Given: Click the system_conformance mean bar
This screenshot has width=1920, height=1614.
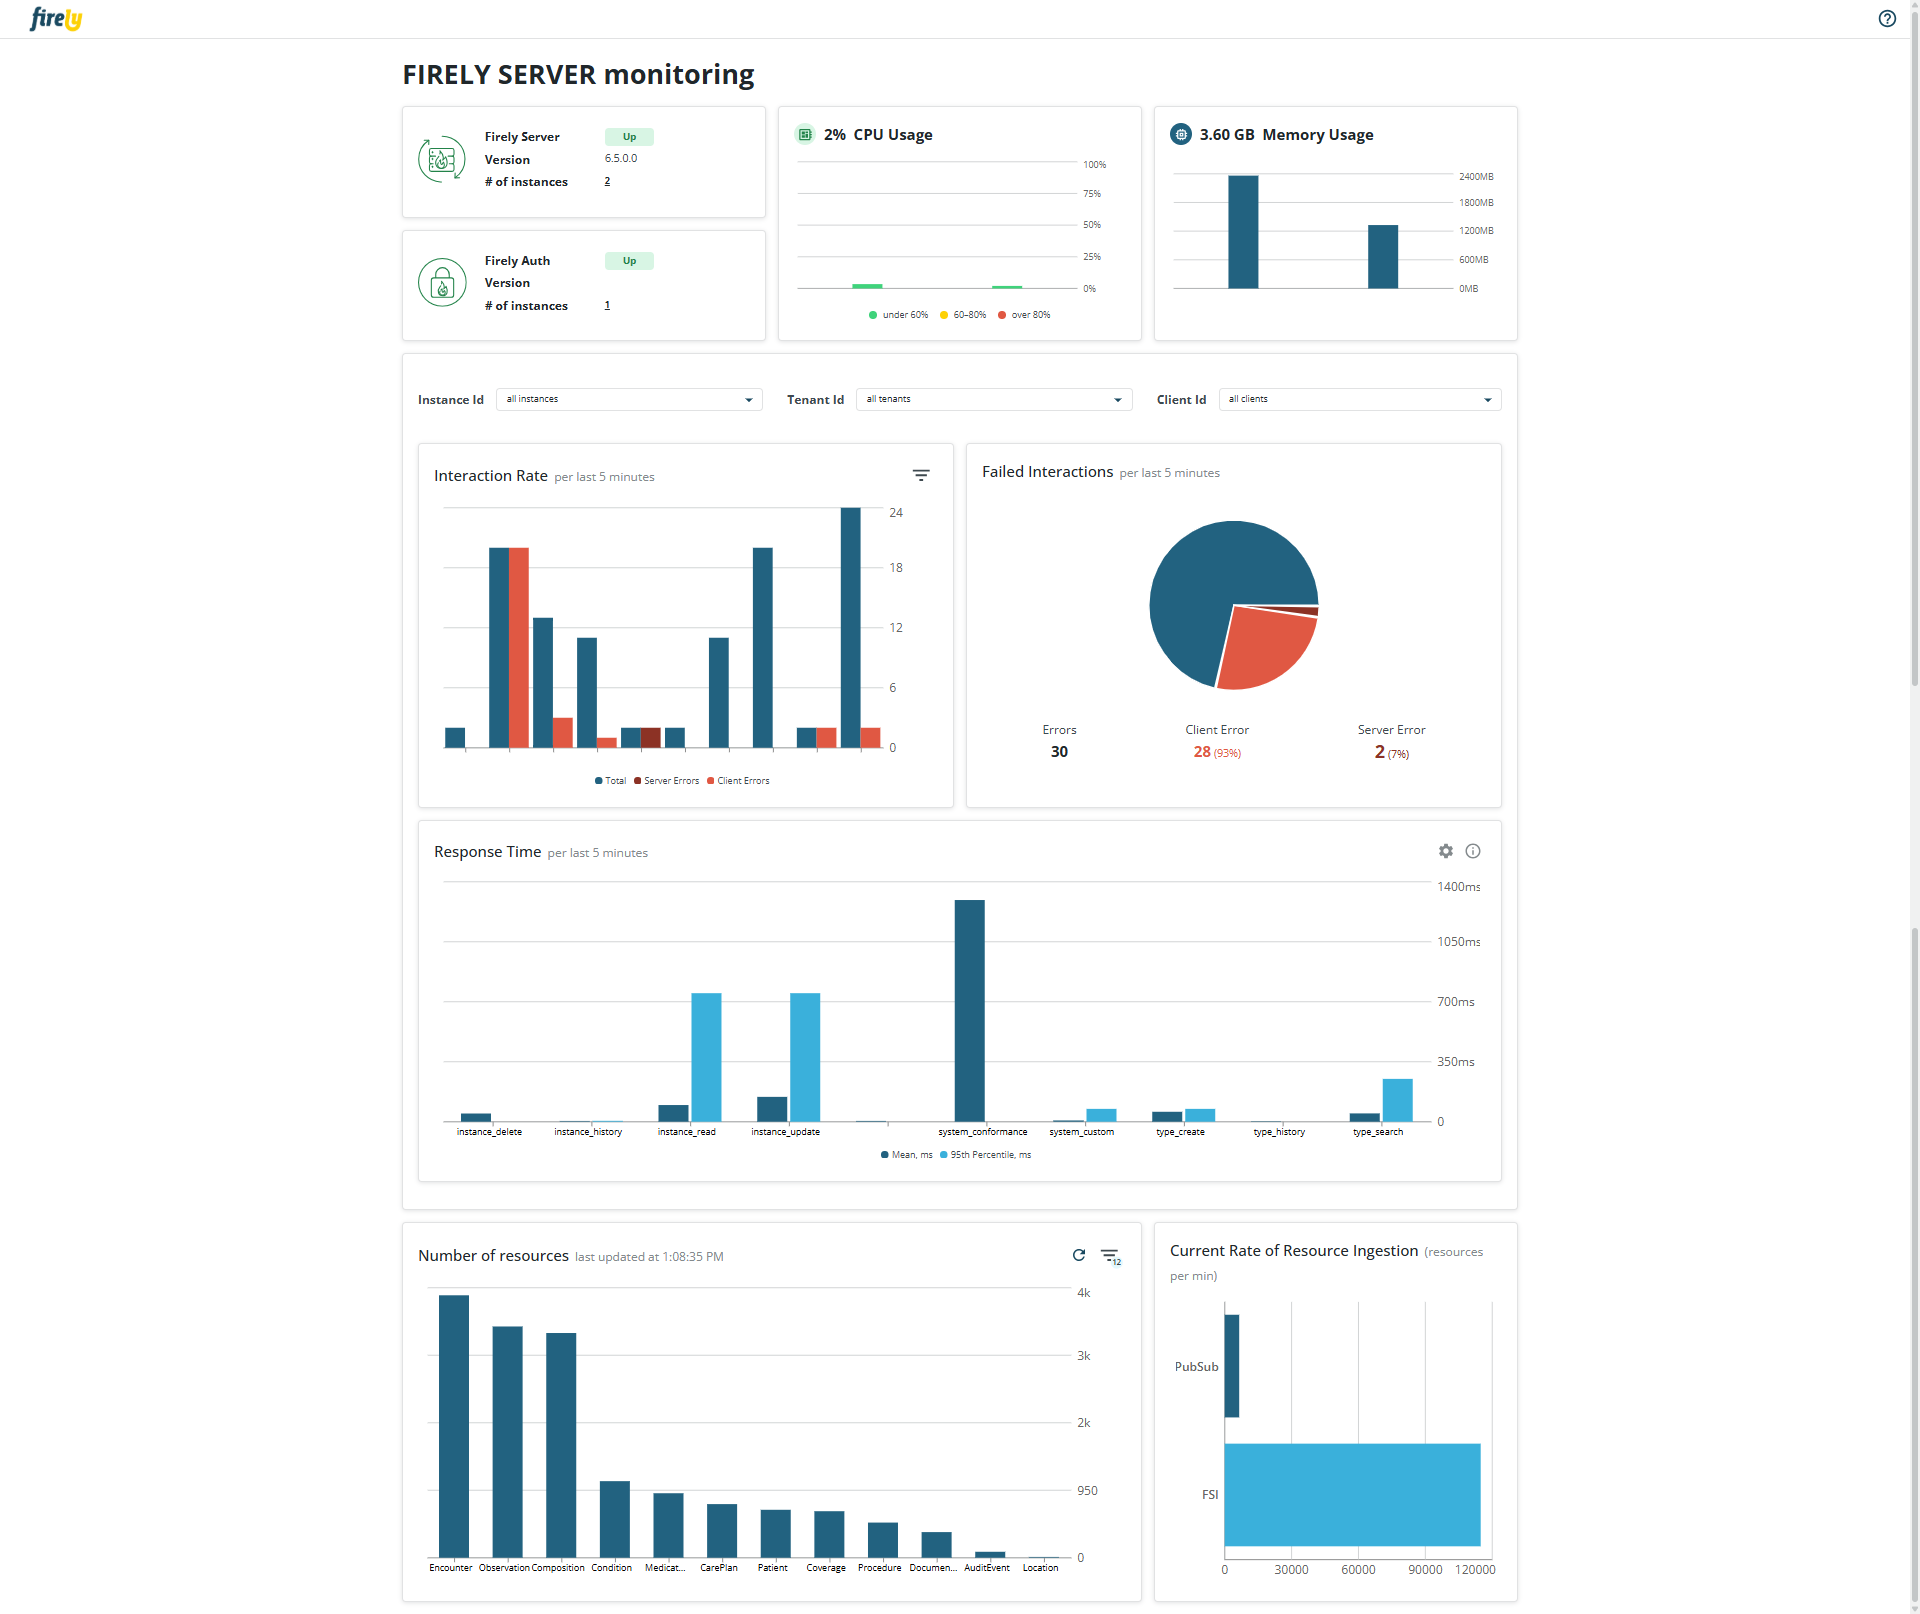Looking at the screenshot, I should pos(969,1010).
